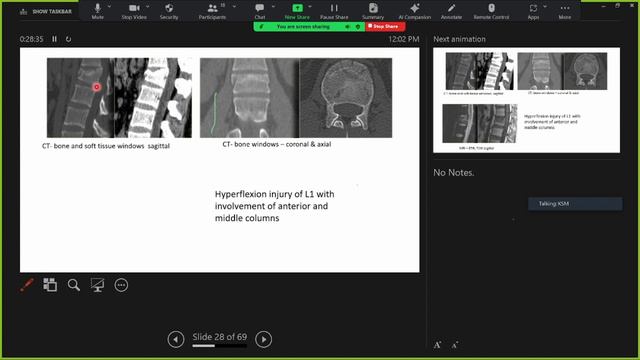Restore down the presenter view window
The image size is (640, 360).
(x=618, y=6)
